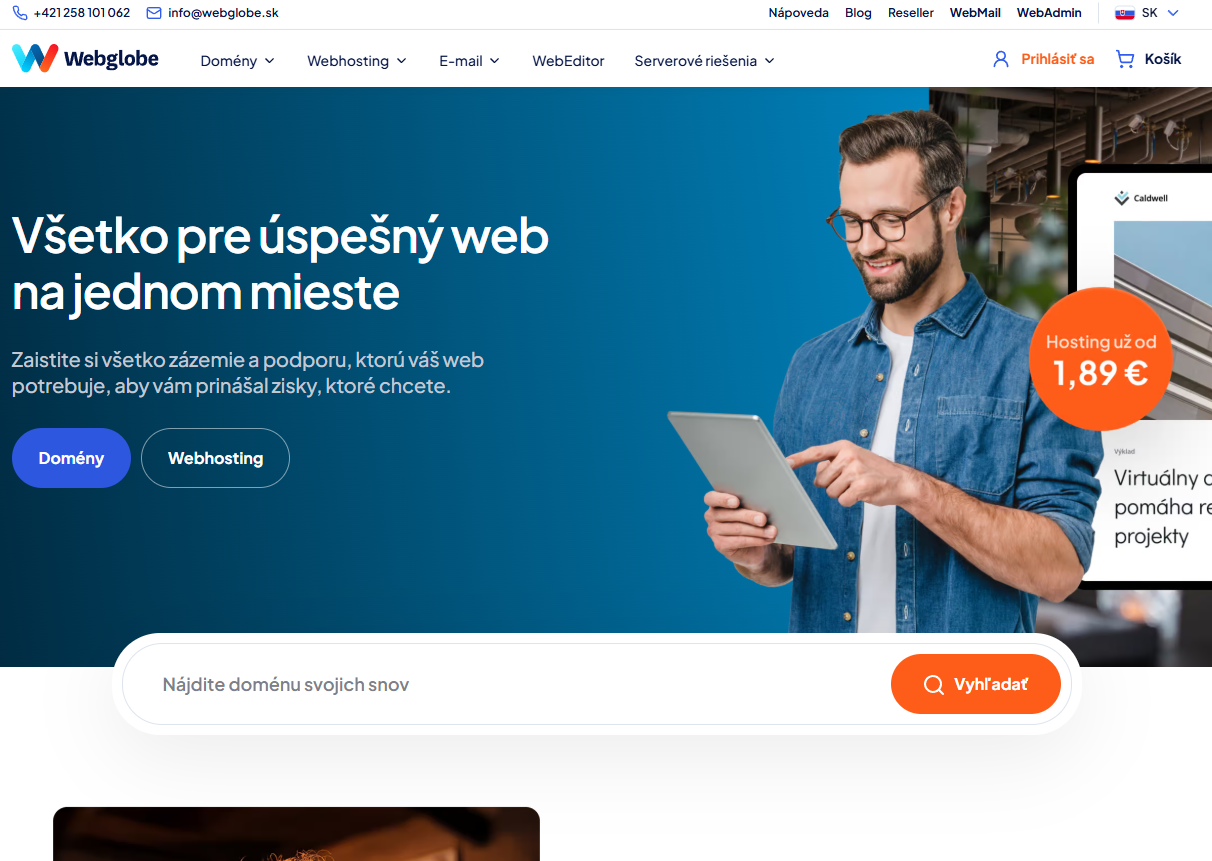Viewport: 1212px width, 861px height.
Task: Click the envelope icon next to info@webglobe.sk
Action: pyautogui.click(x=154, y=13)
